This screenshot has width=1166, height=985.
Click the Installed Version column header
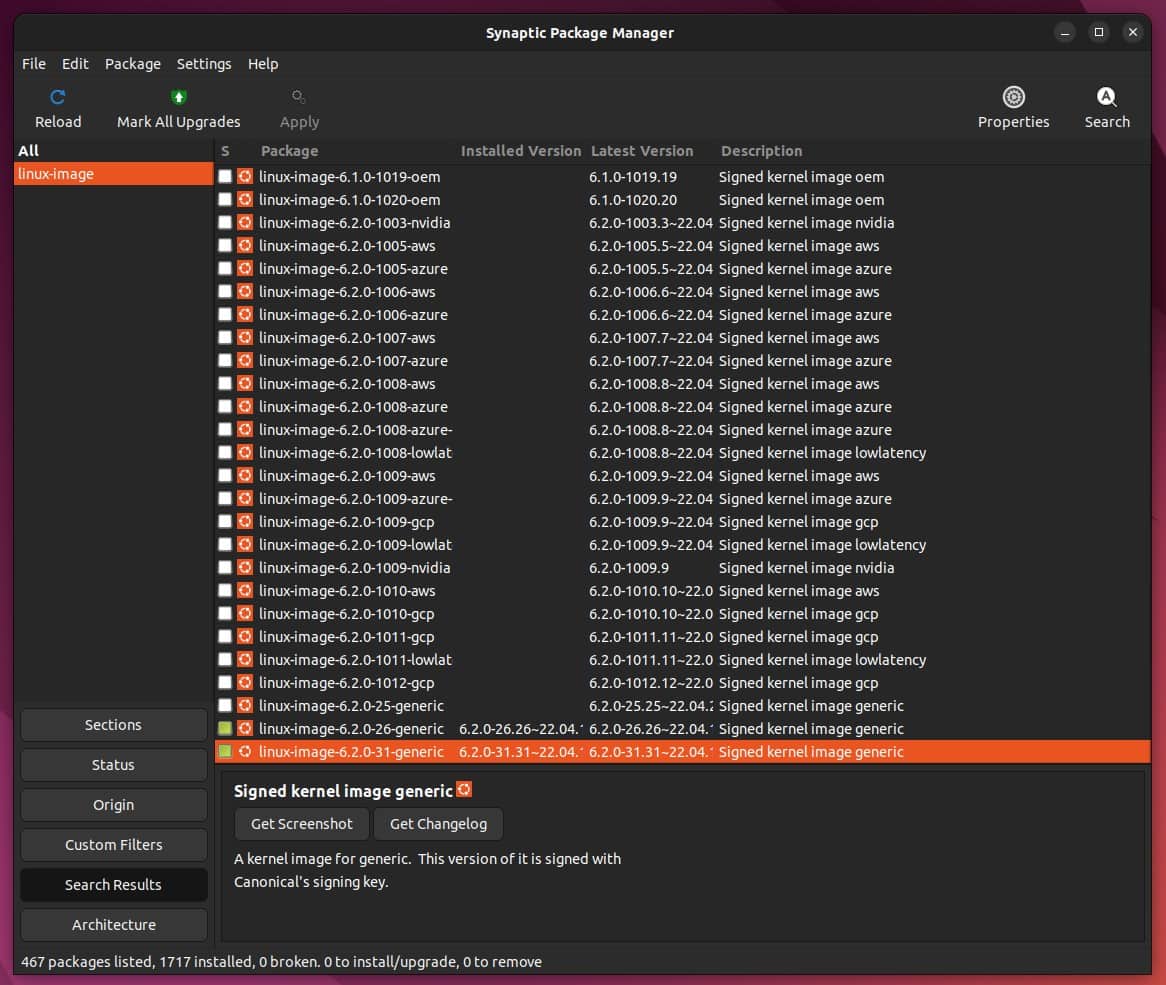click(x=520, y=151)
